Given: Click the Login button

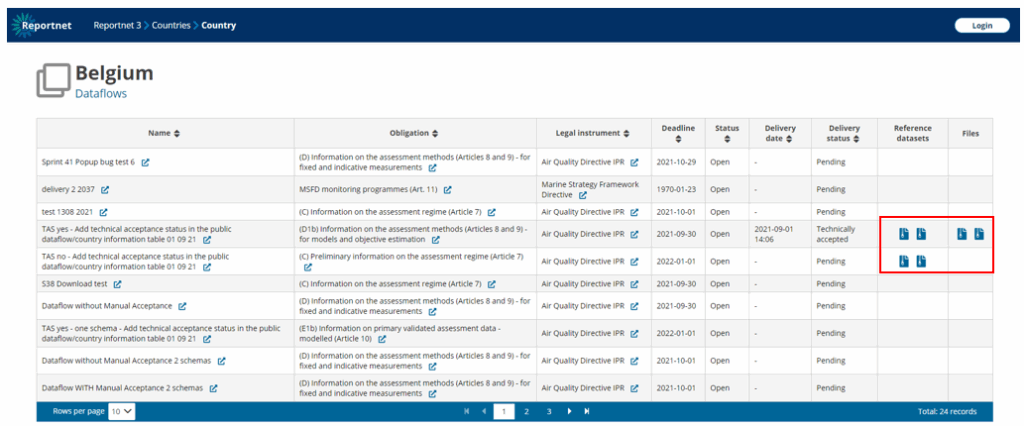Looking at the screenshot, I should click(982, 25).
